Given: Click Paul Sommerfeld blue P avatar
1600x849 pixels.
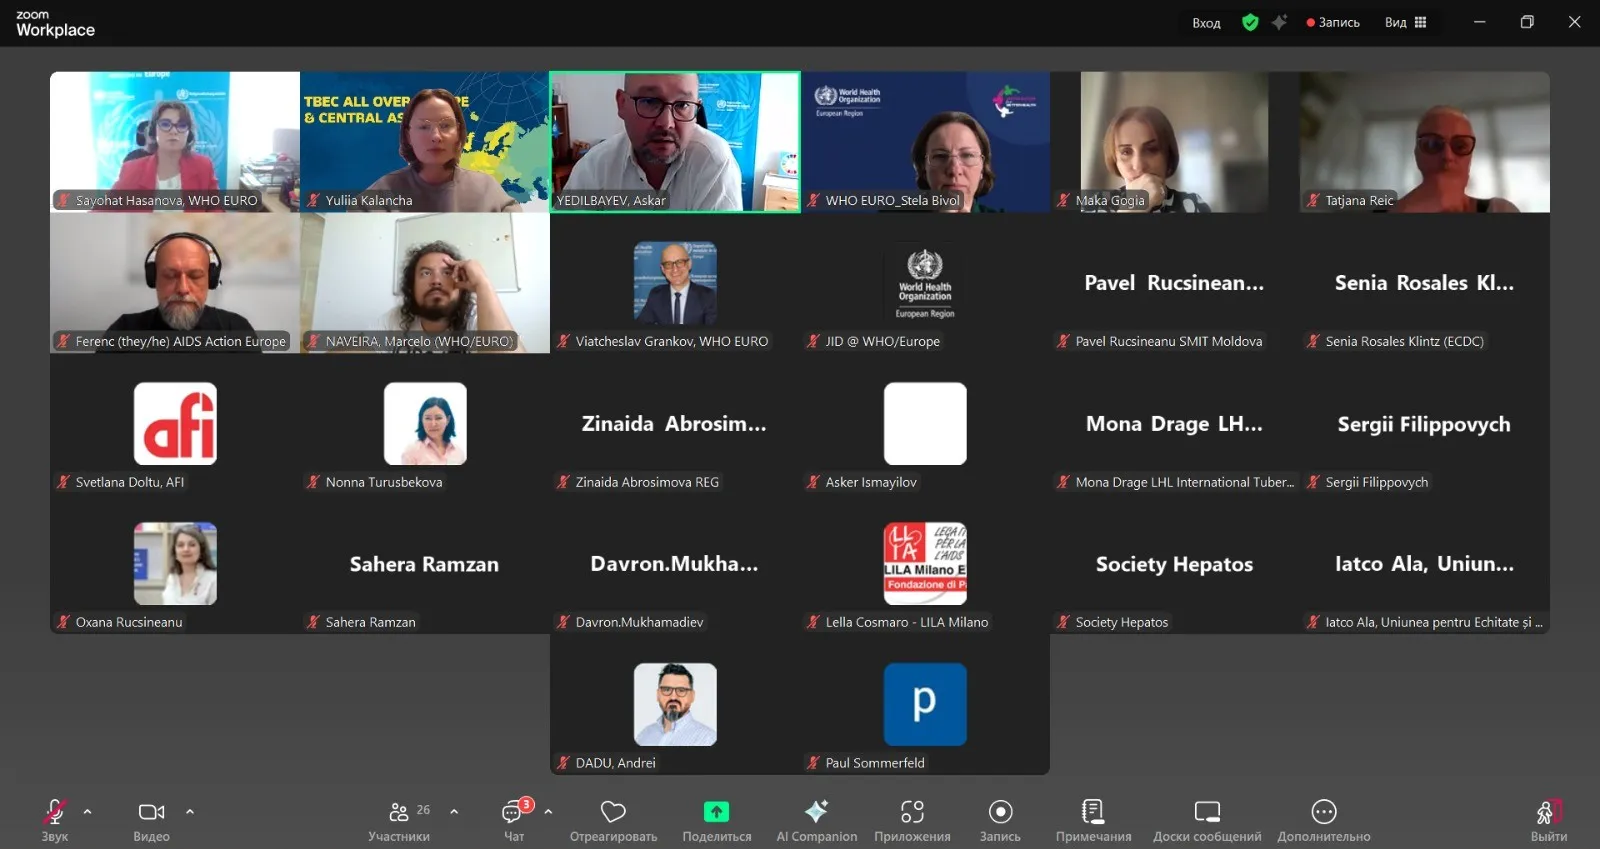Looking at the screenshot, I should point(925,705).
